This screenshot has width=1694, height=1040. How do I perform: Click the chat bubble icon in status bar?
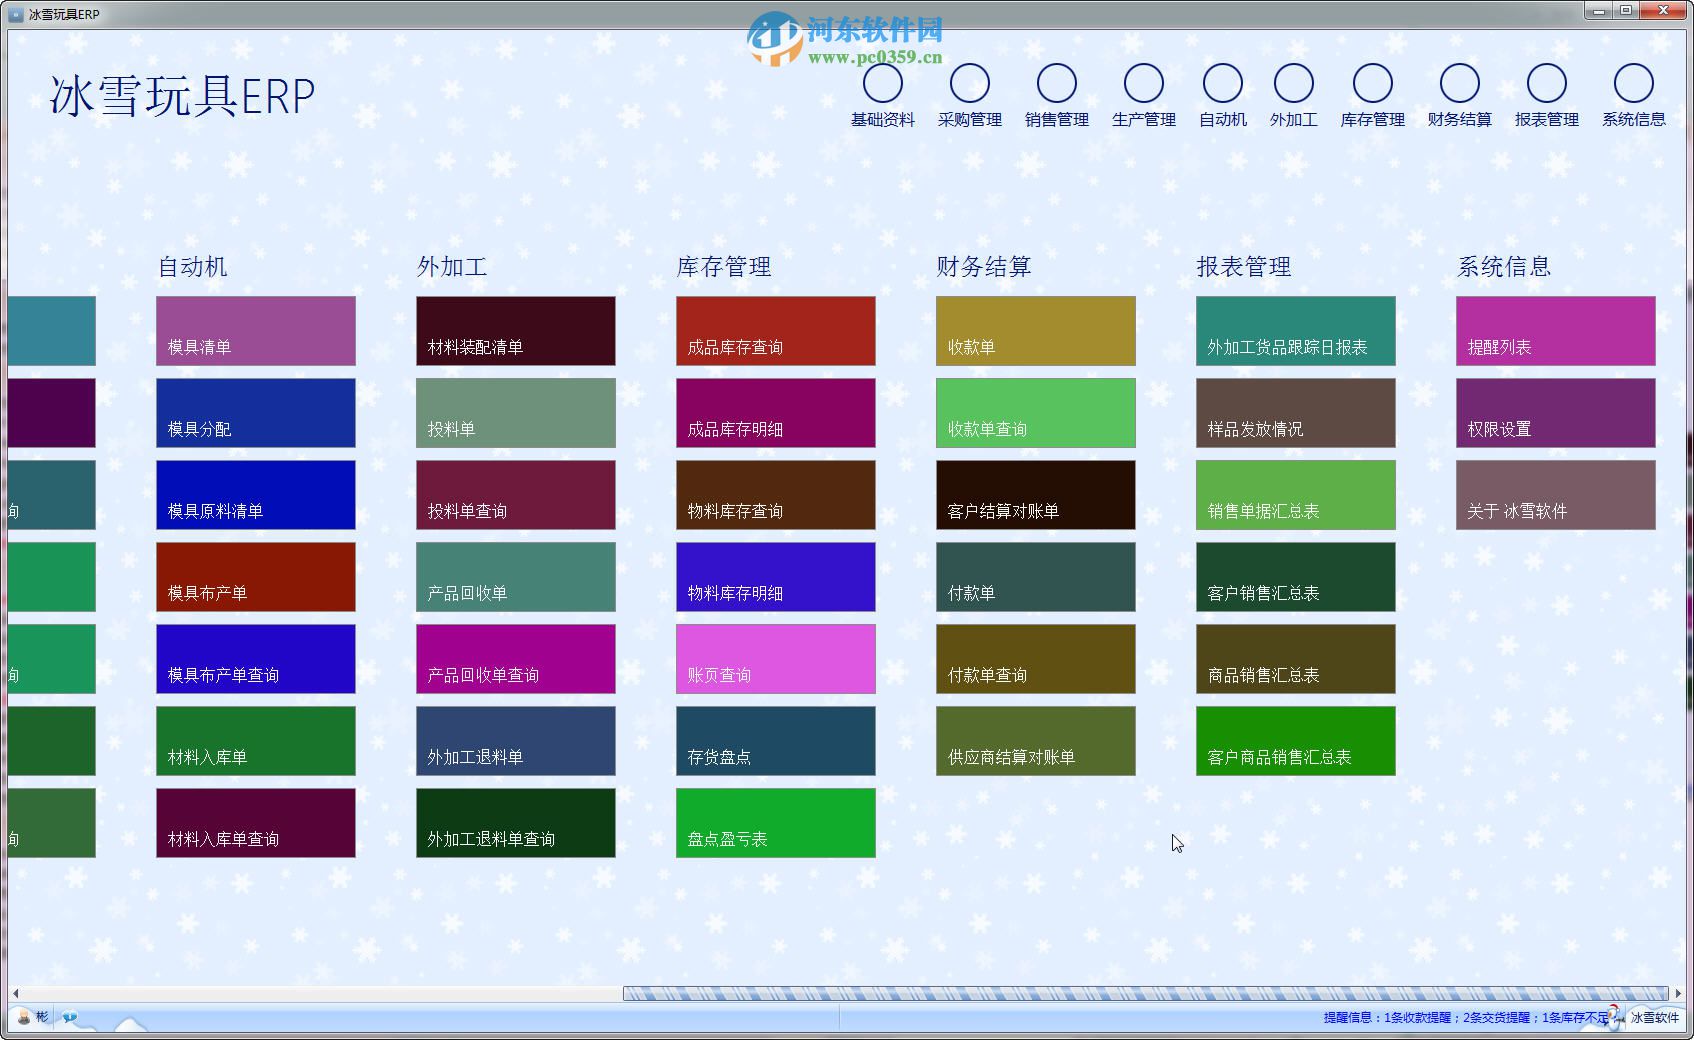tap(69, 1017)
